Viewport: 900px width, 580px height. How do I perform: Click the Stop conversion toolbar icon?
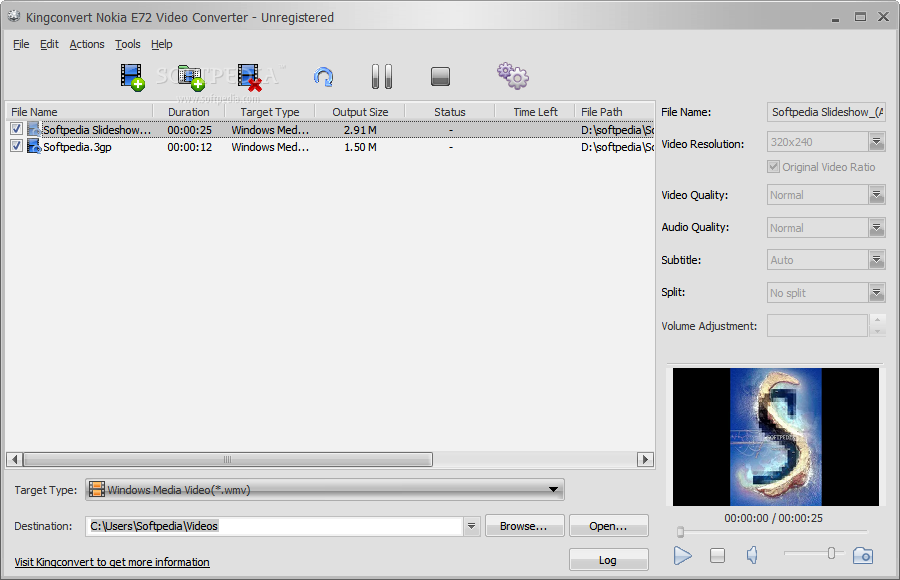pos(440,76)
